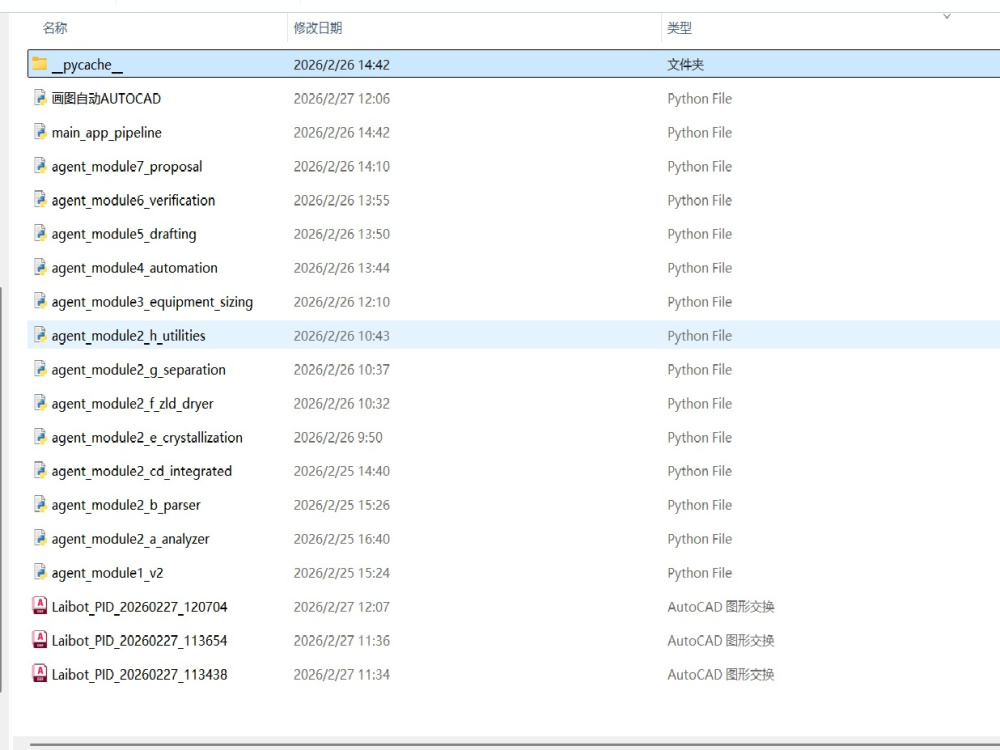The image size is (1000, 750).
Task: Select the file name agent_module2_f_zld_dryer
Action: pos(133,404)
